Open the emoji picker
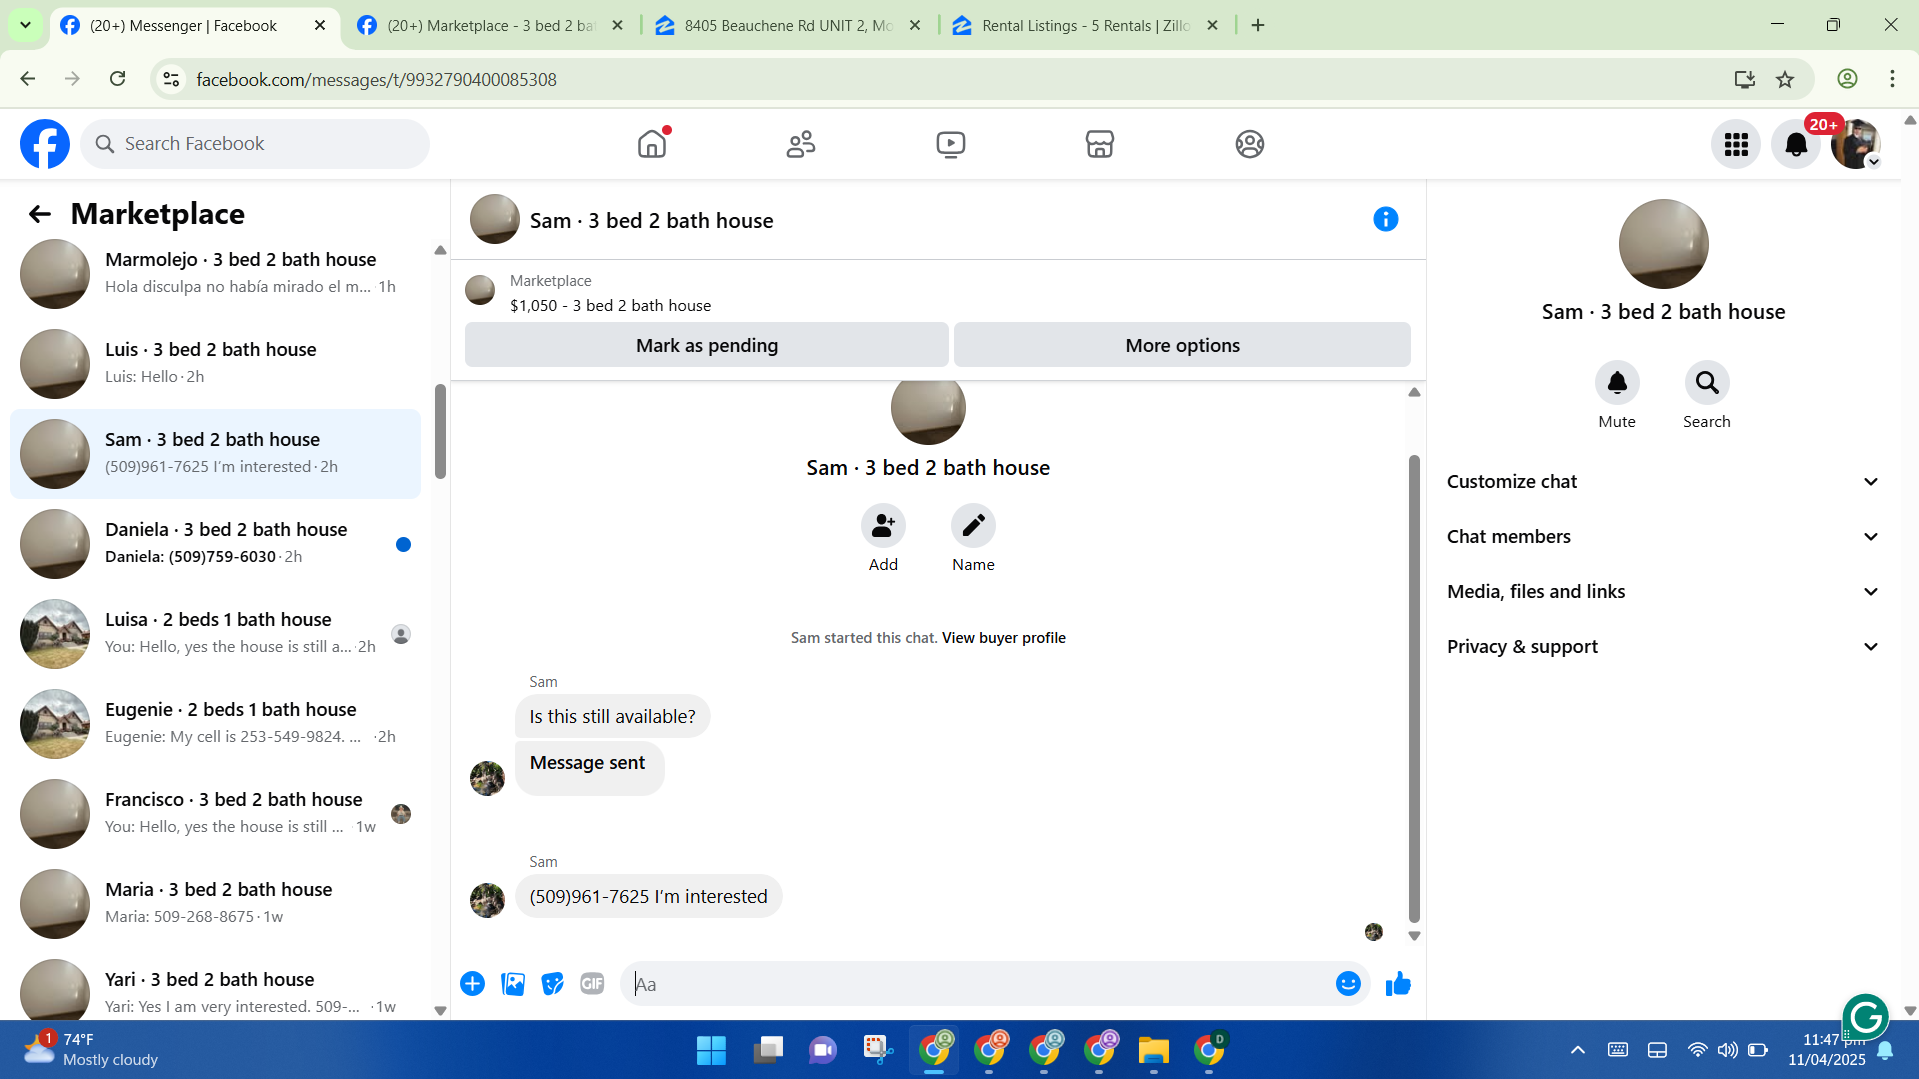The width and height of the screenshot is (1919, 1079). click(x=1348, y=984)
